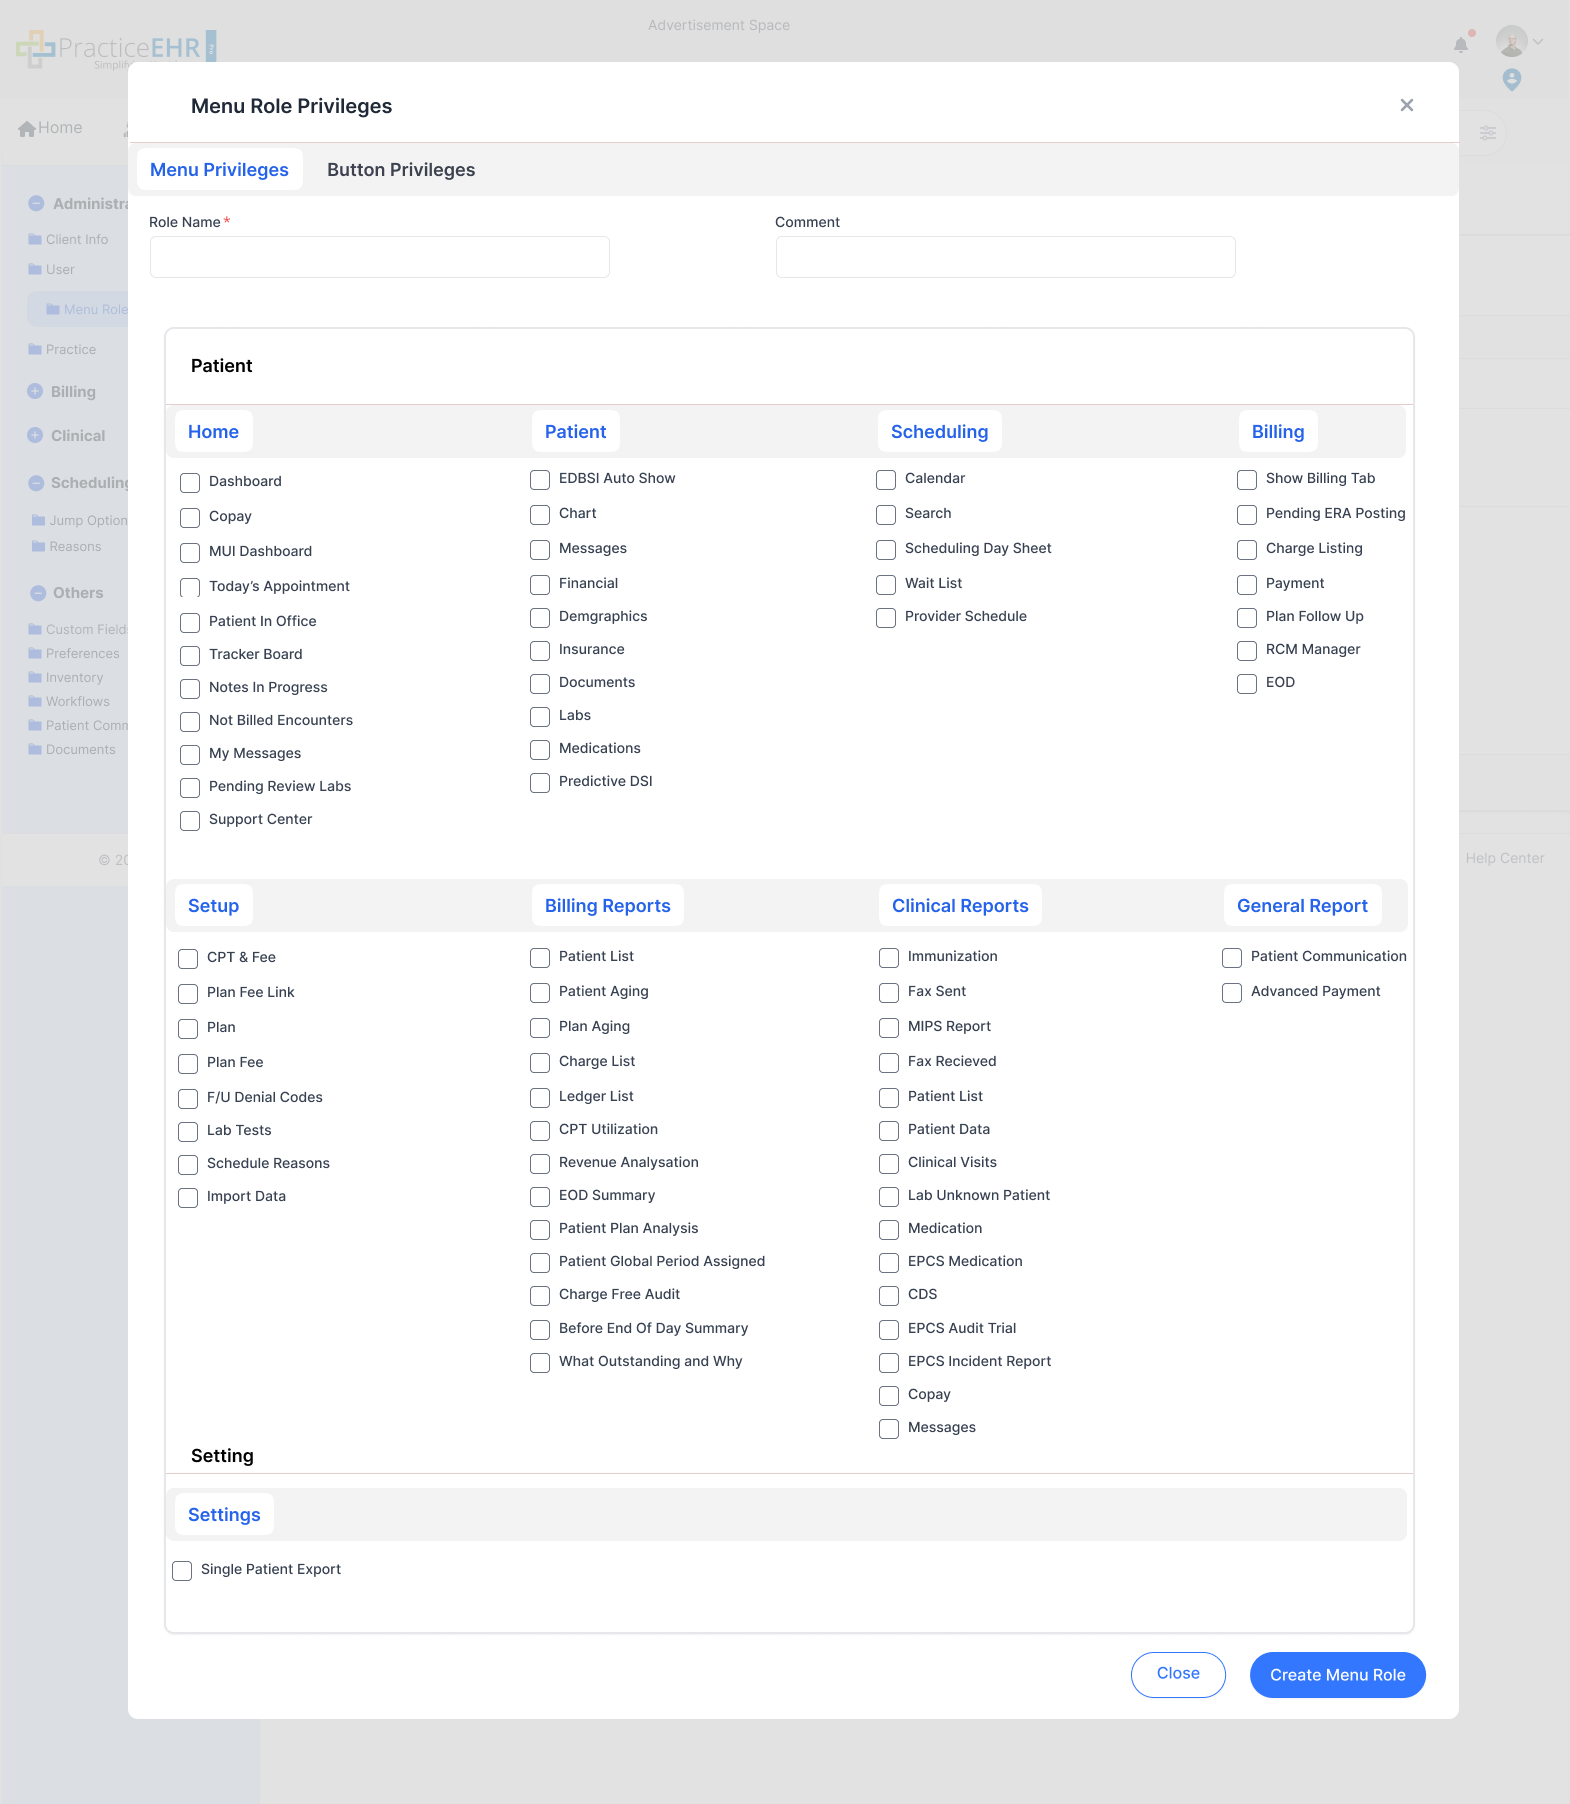Open the user avatar menu
The height and width of the screenshot is (1804, 1570).
click(1511, 41)
